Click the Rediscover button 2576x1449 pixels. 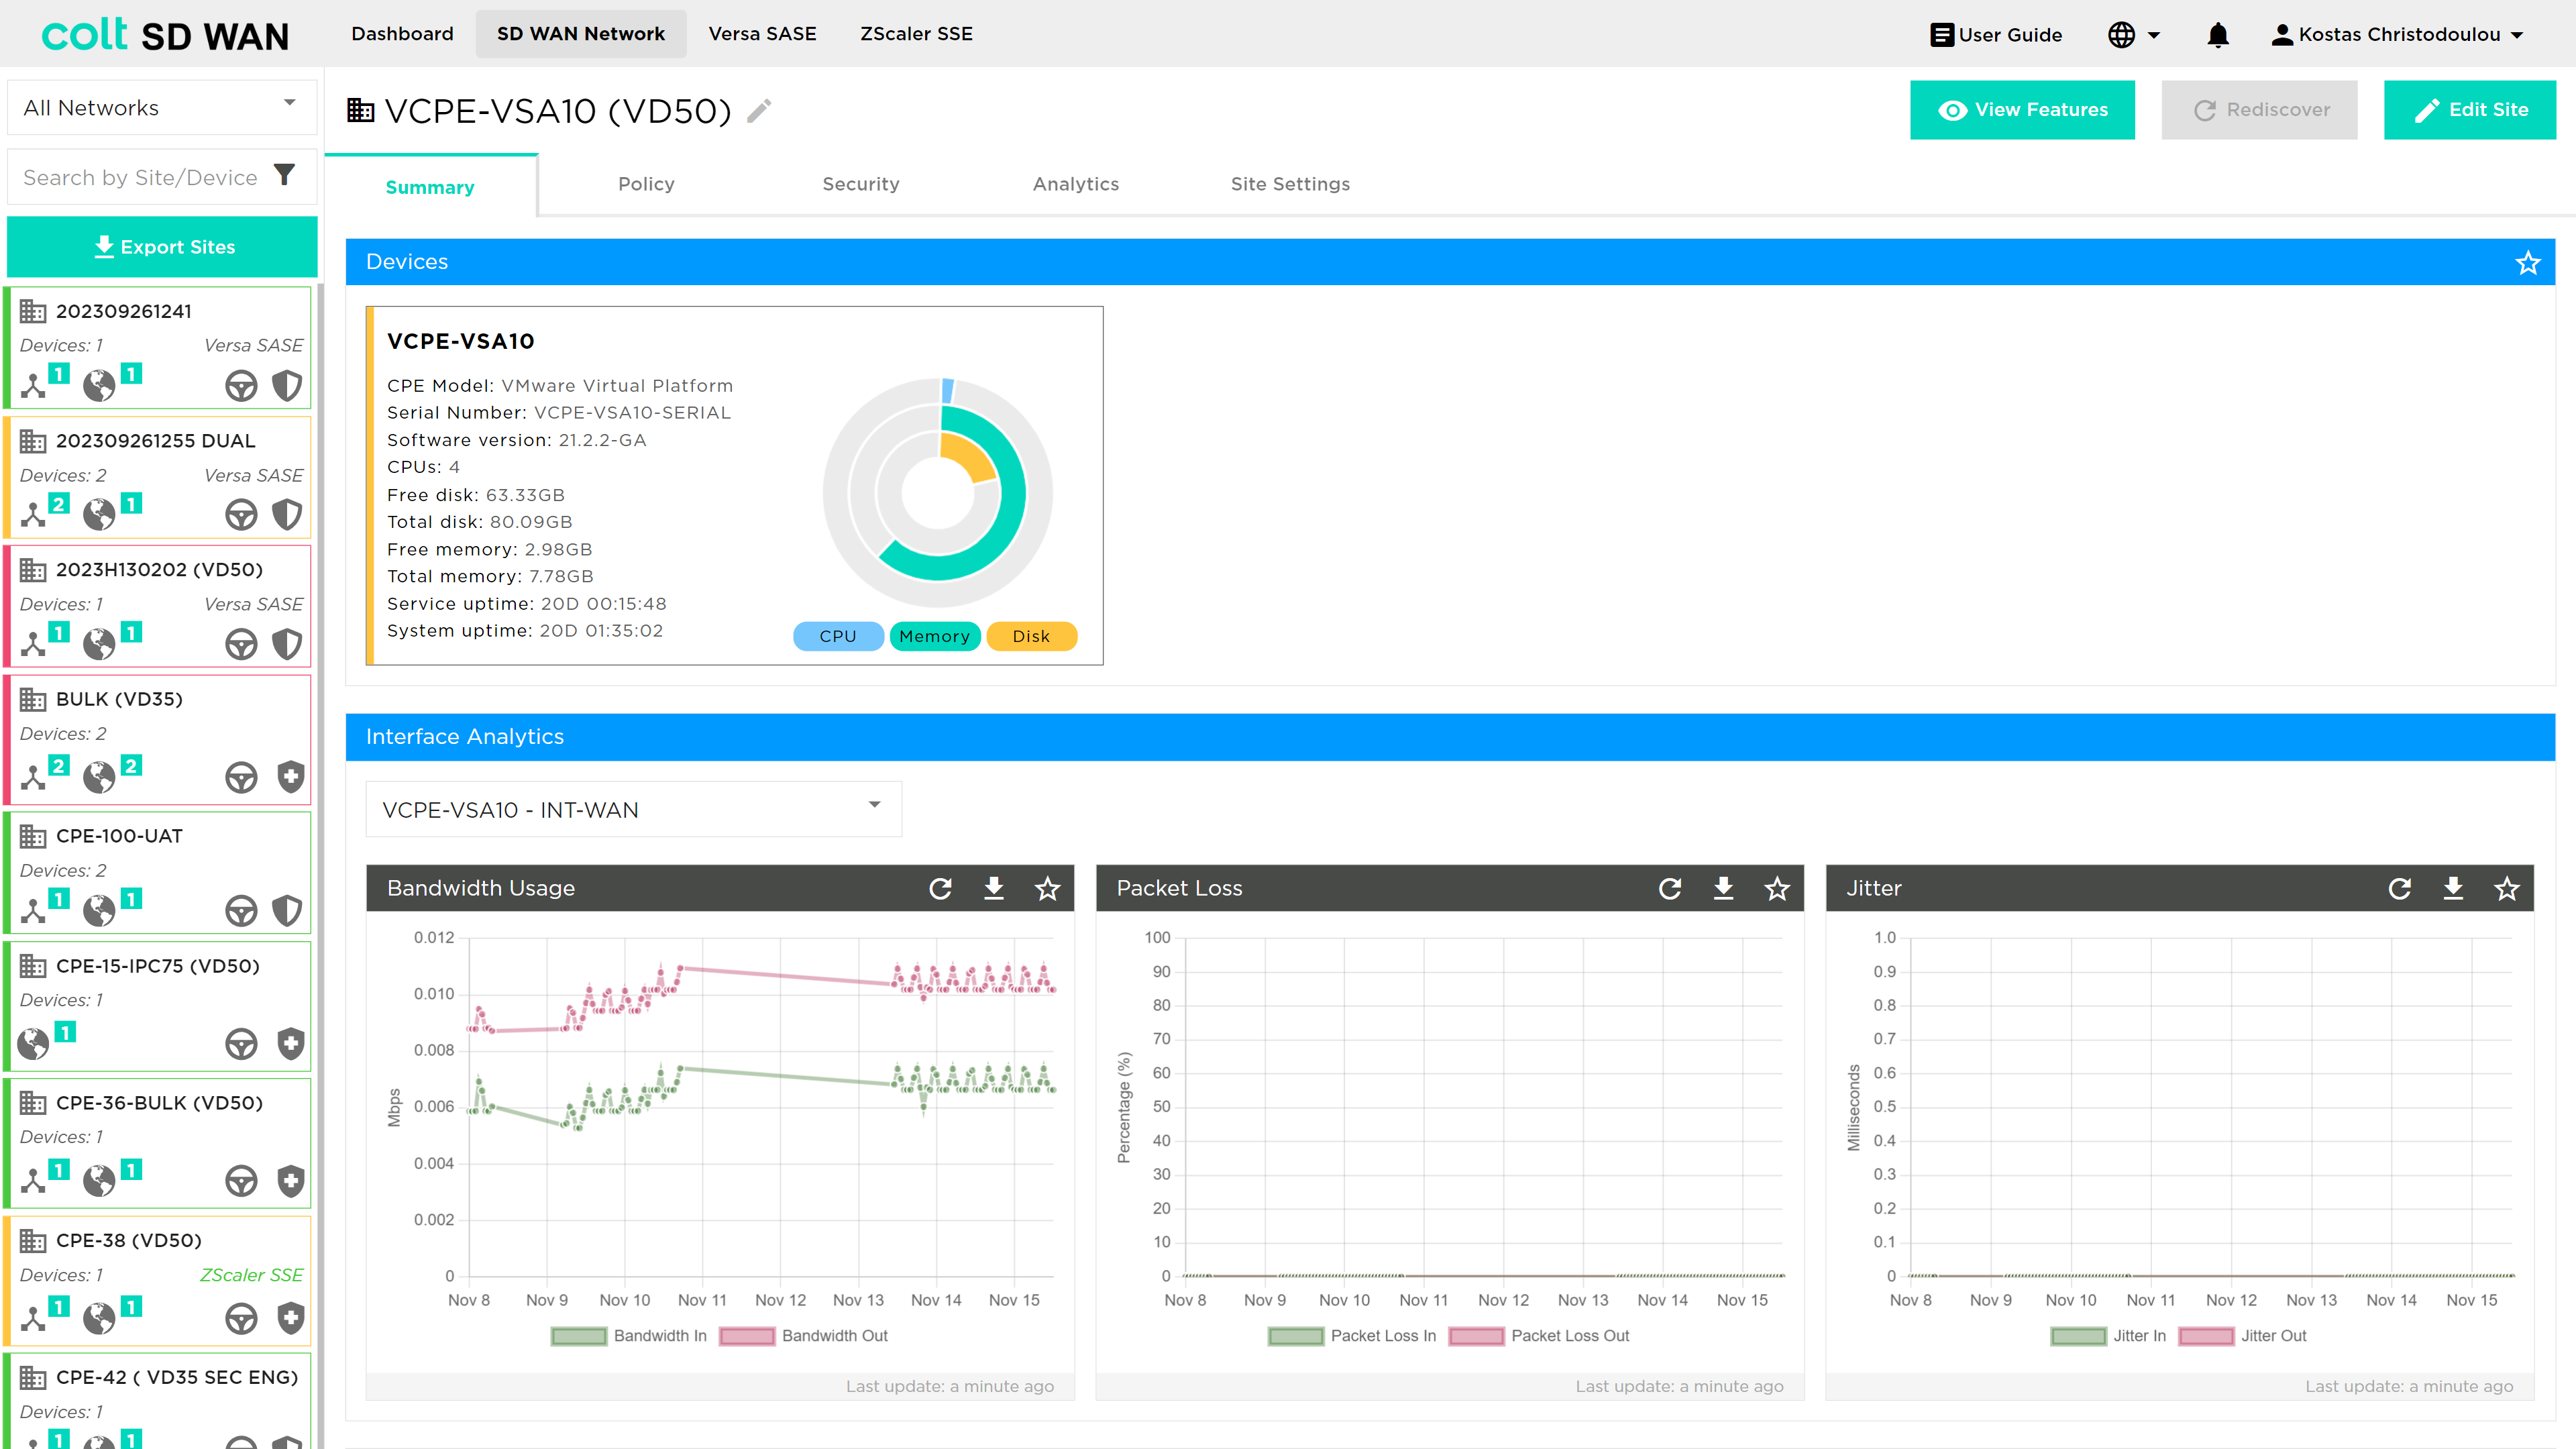[x=2259, y=110]
